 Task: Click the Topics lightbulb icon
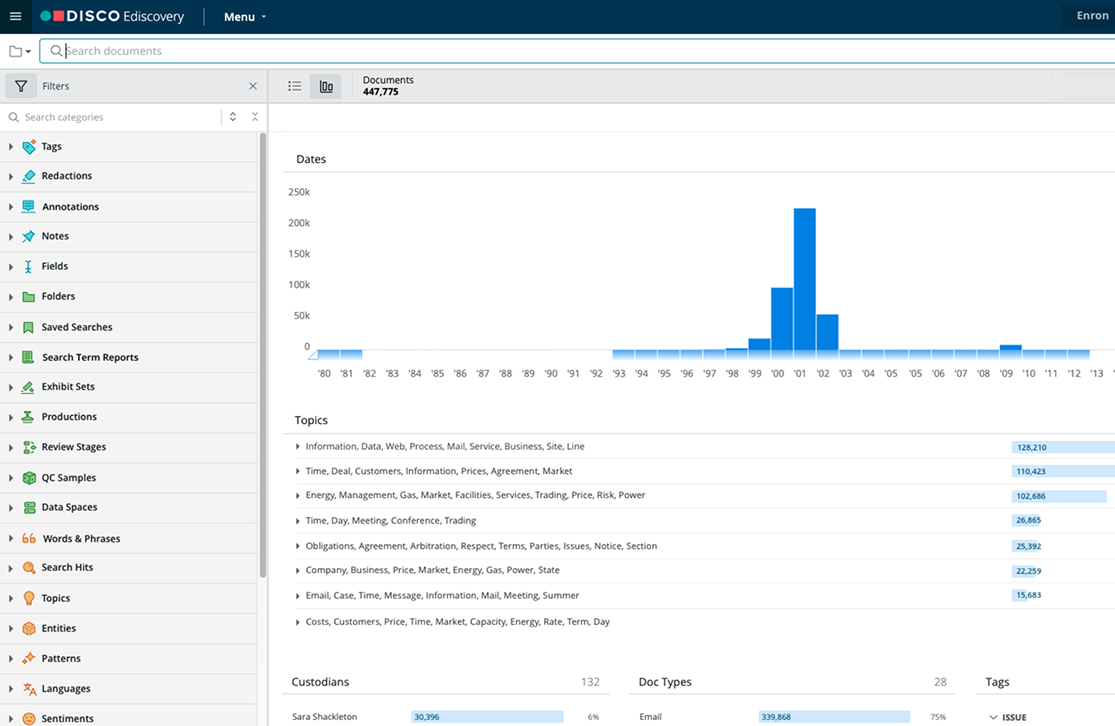[28, 598]
